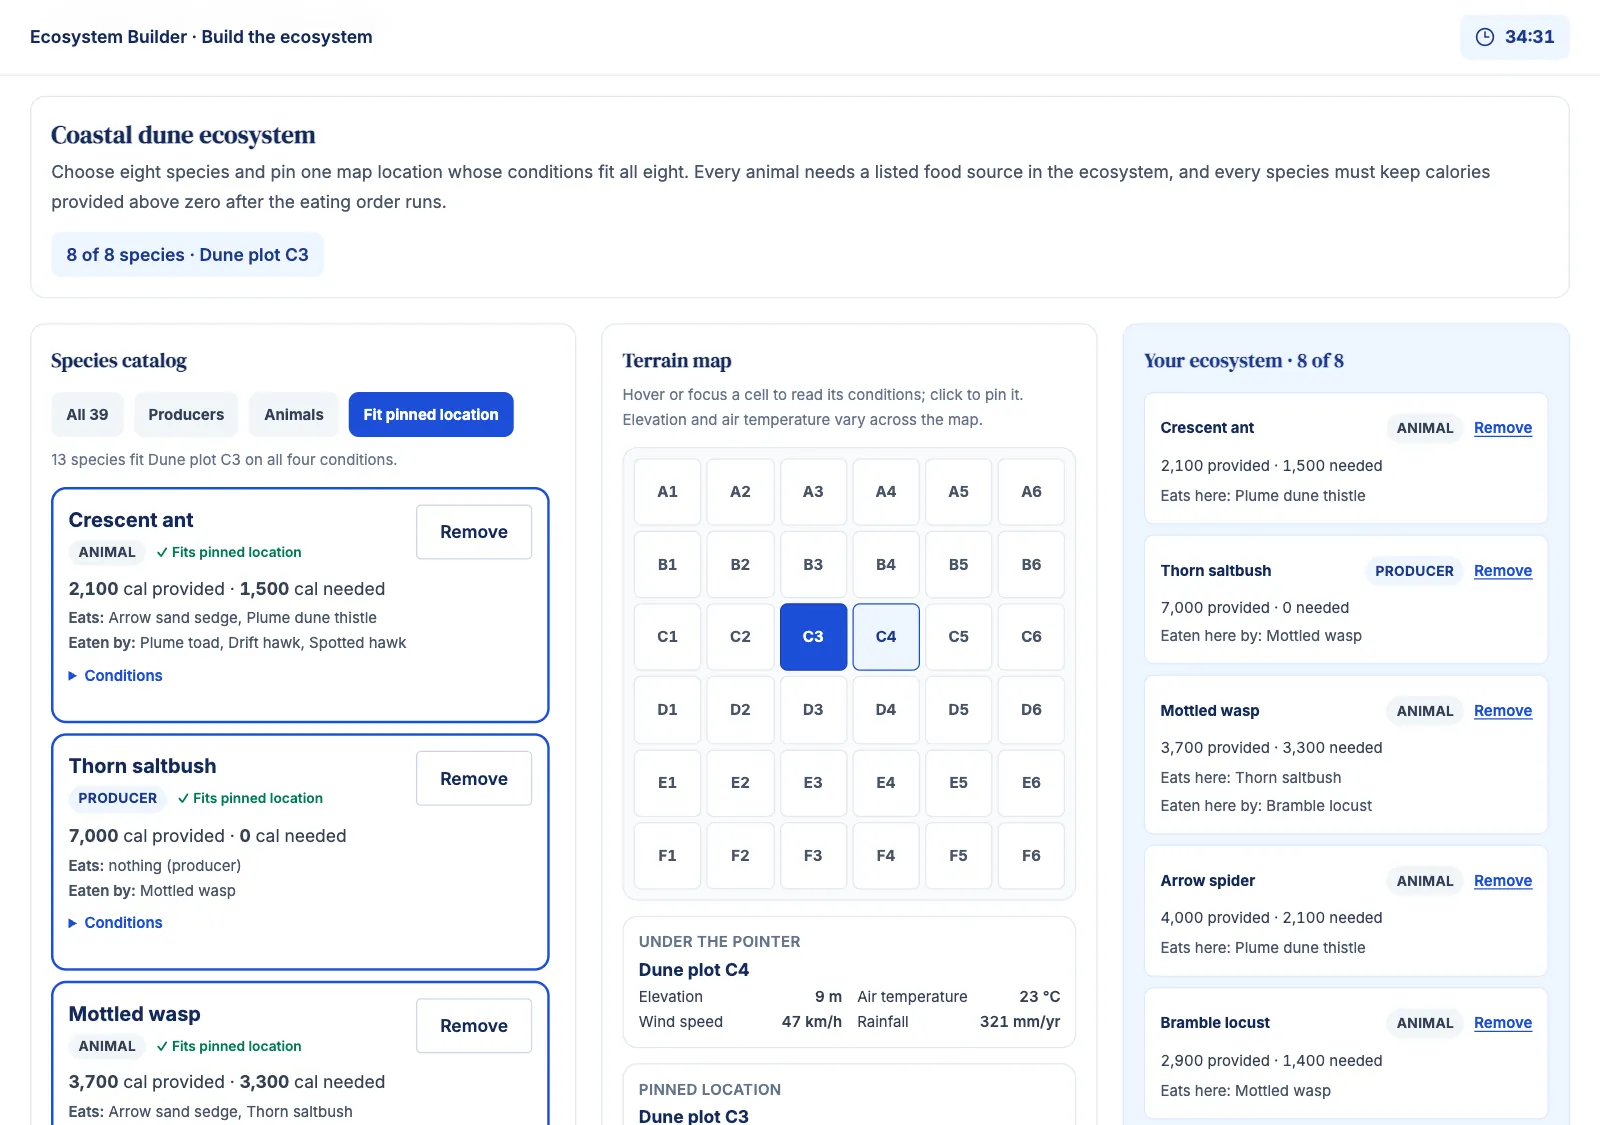Select the Fit pinned location filter
Viewport: 1600px width, 1125px height.
click(431, 415)
